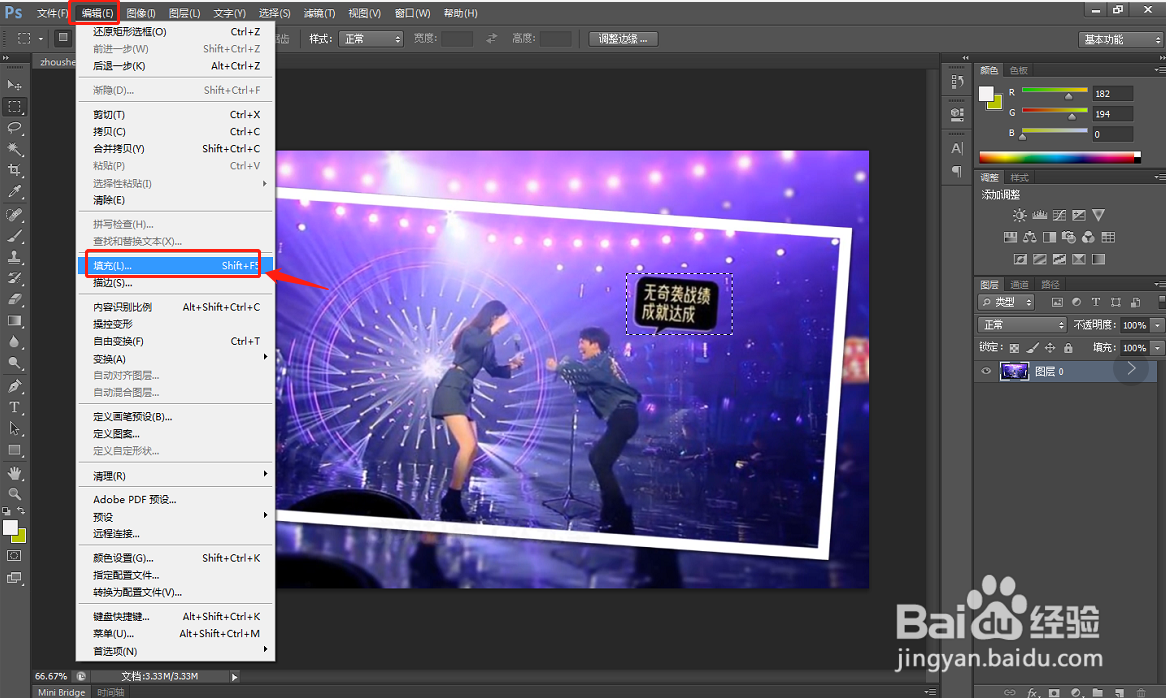
Task: Add a Curves adjustment
Action: pyautogui.click(x=1059, y=216)
